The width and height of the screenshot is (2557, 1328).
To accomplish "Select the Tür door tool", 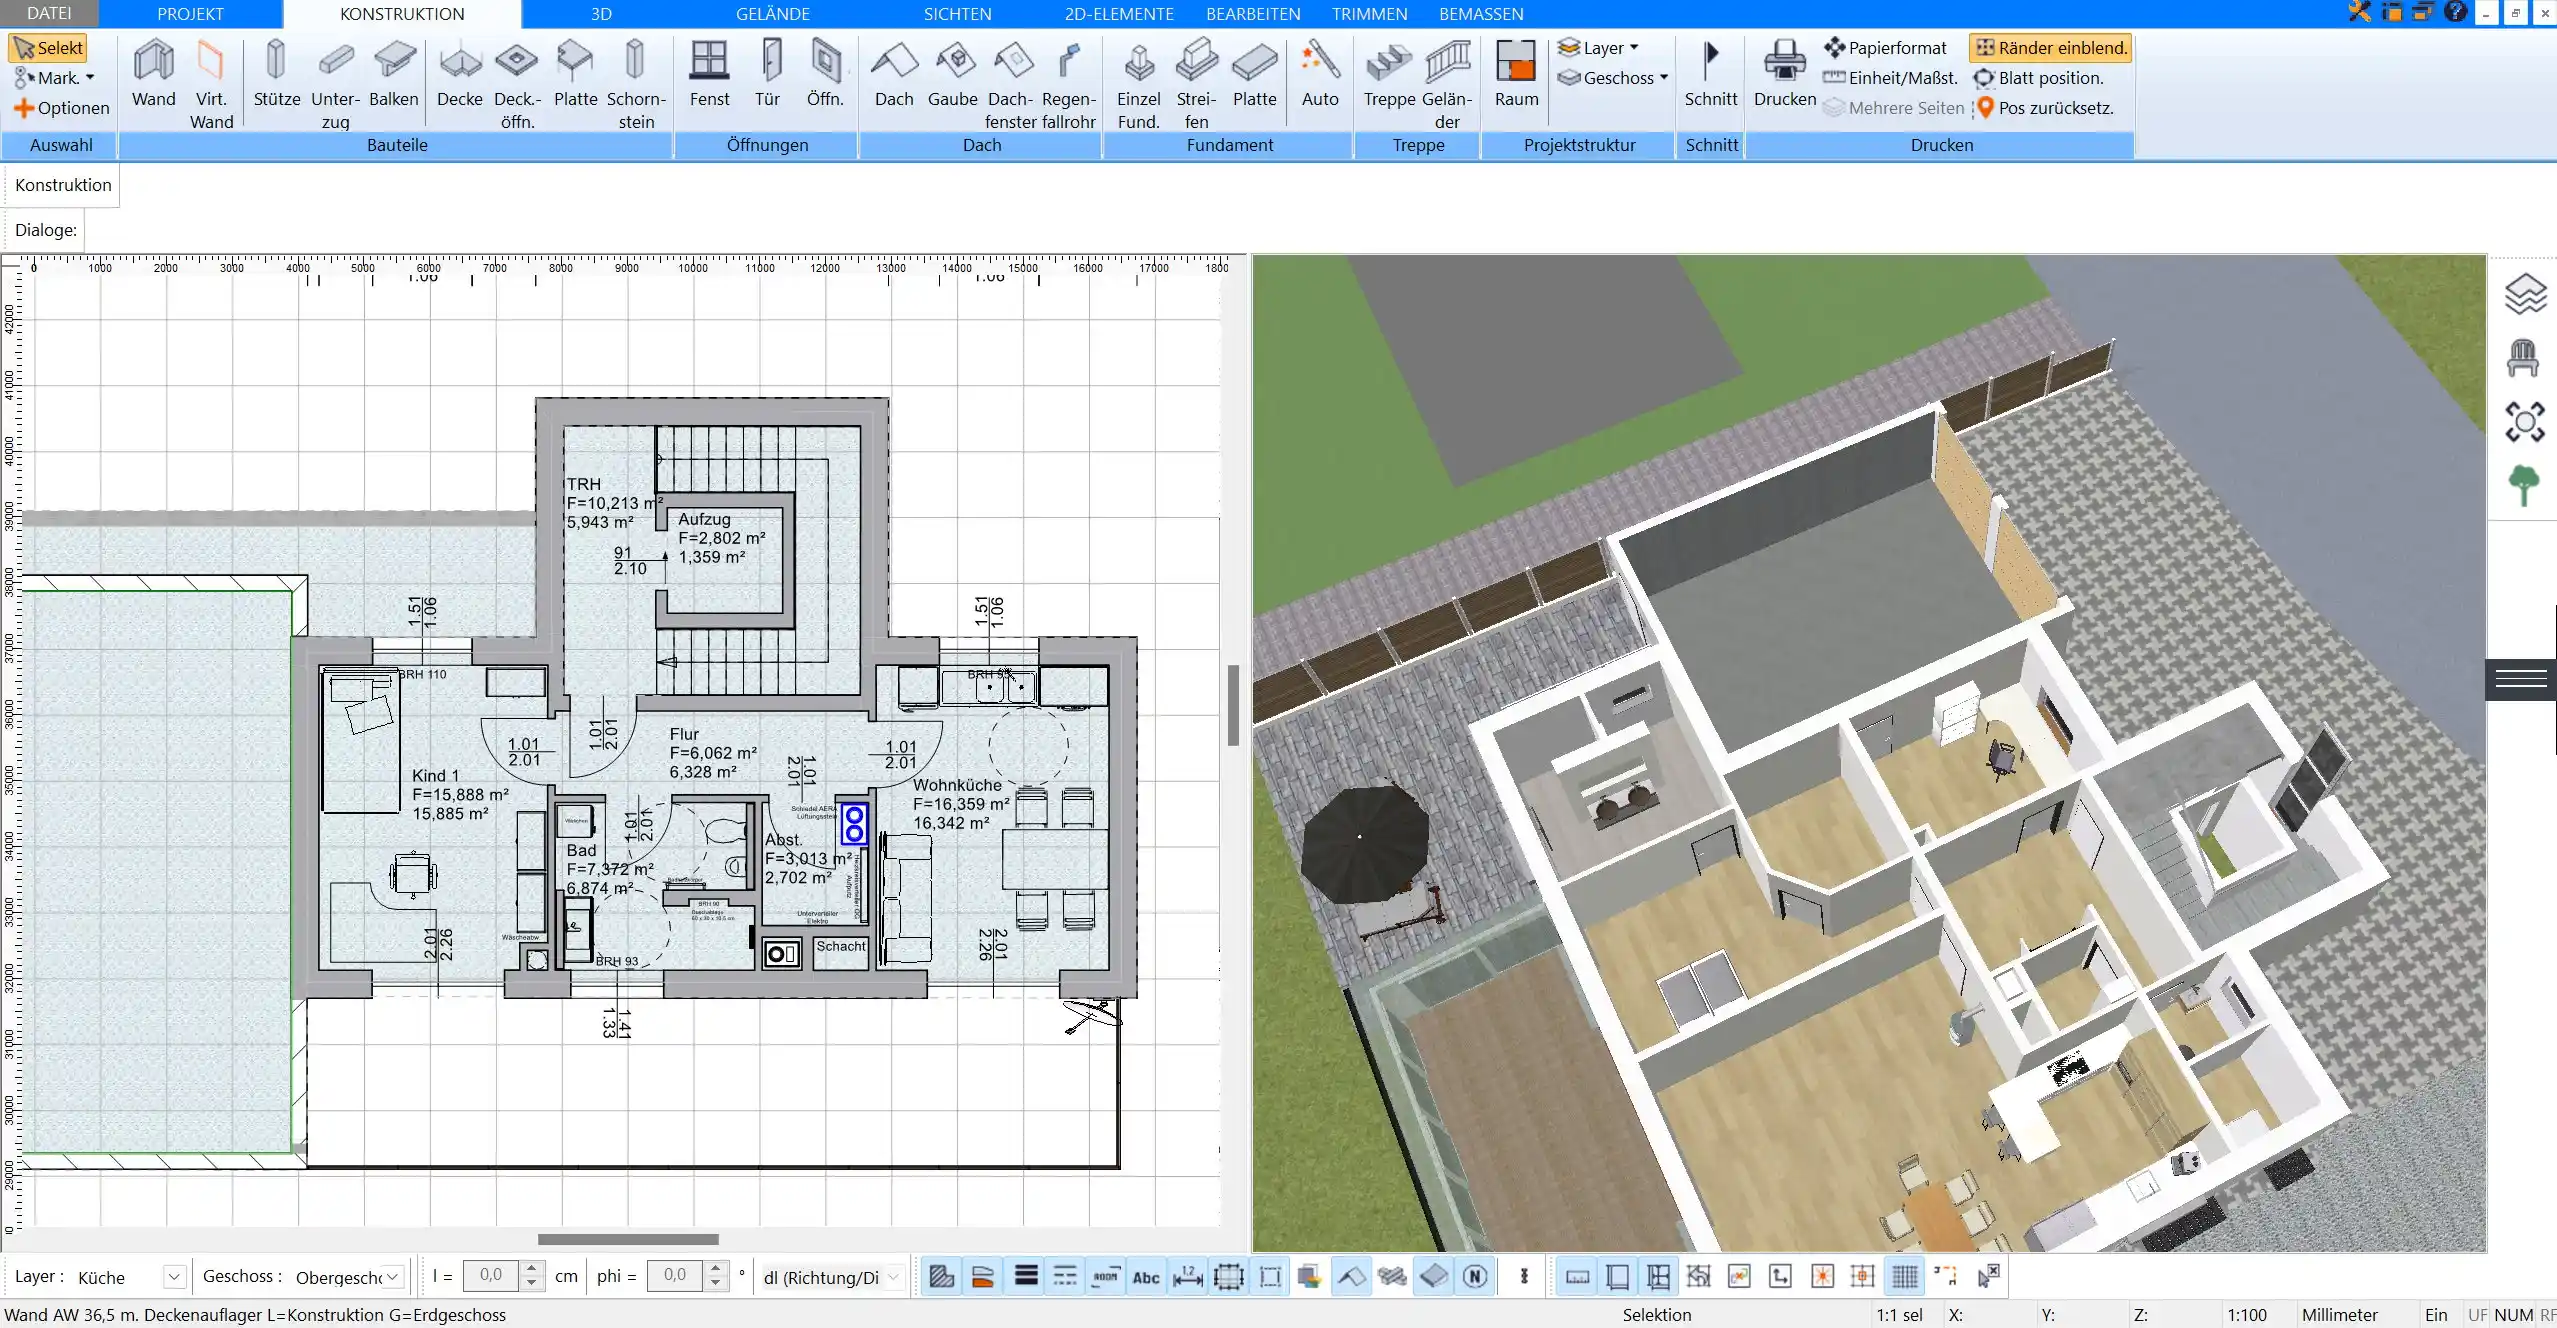I will [x=768, y=74].
